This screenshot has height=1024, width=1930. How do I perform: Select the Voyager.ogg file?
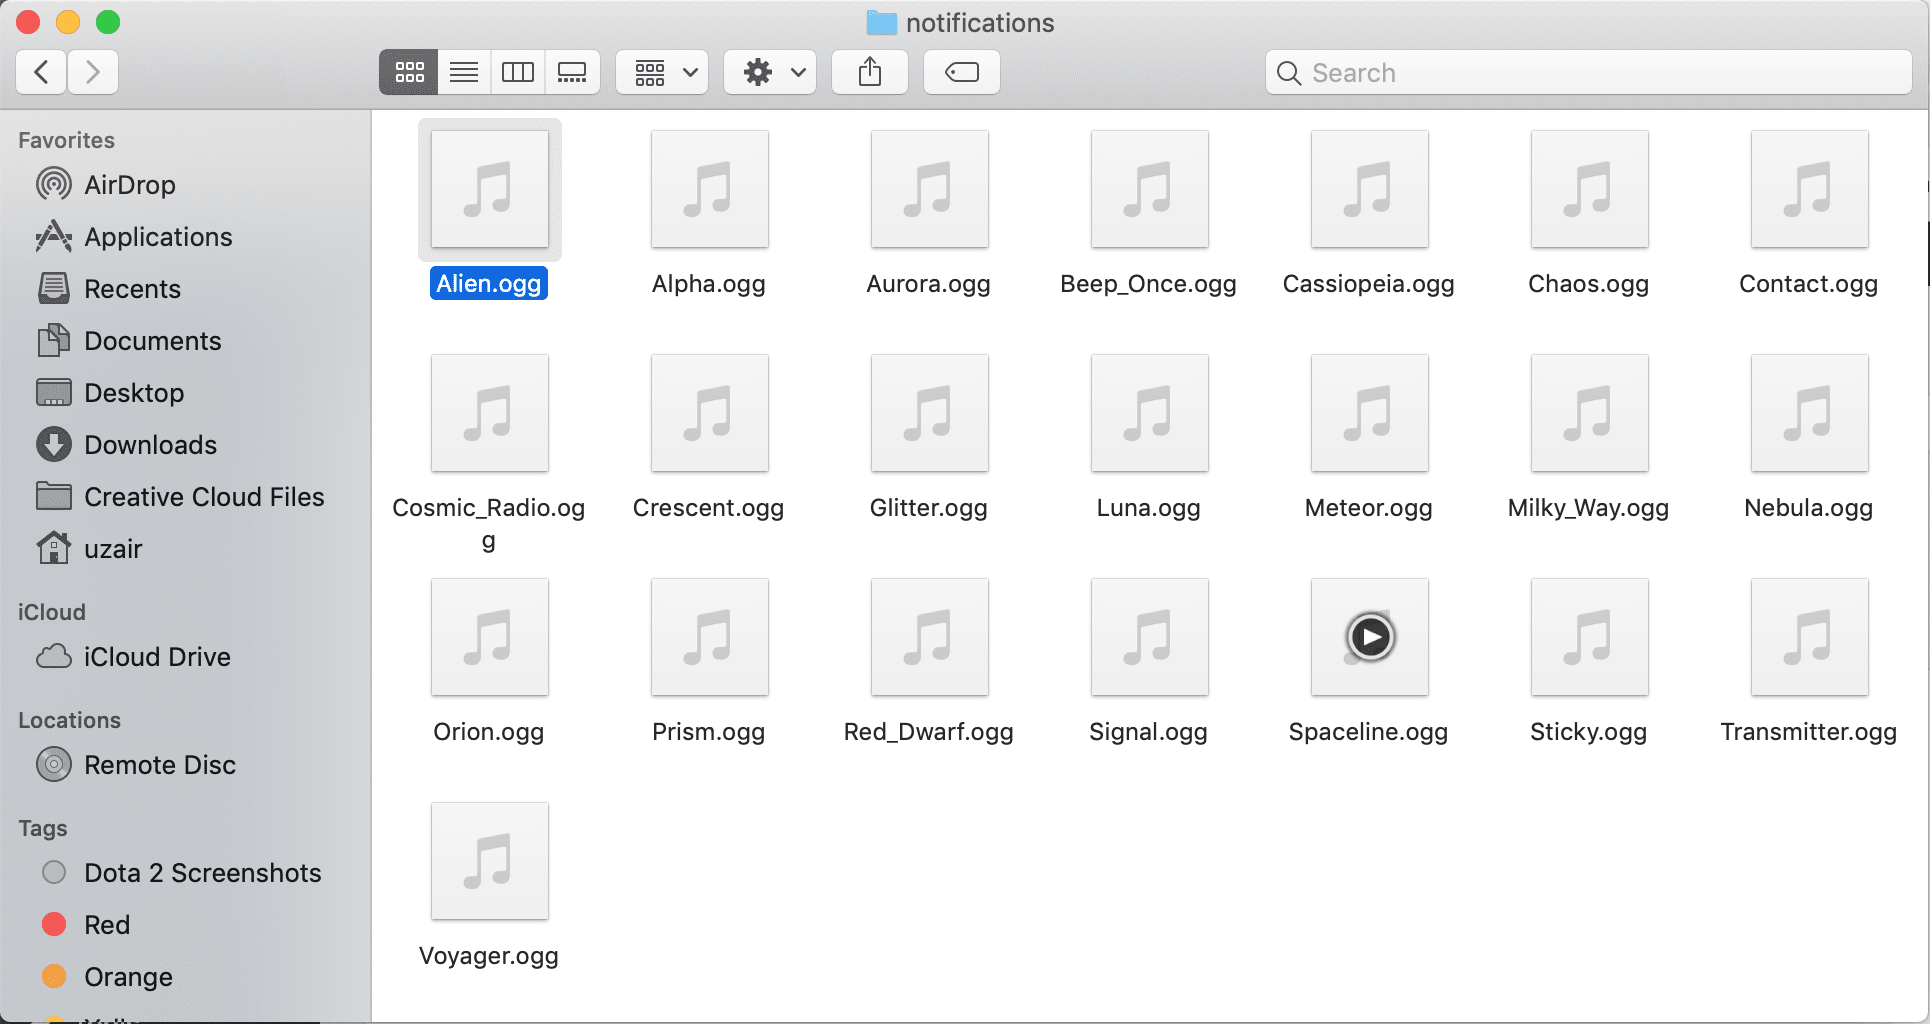489,862
